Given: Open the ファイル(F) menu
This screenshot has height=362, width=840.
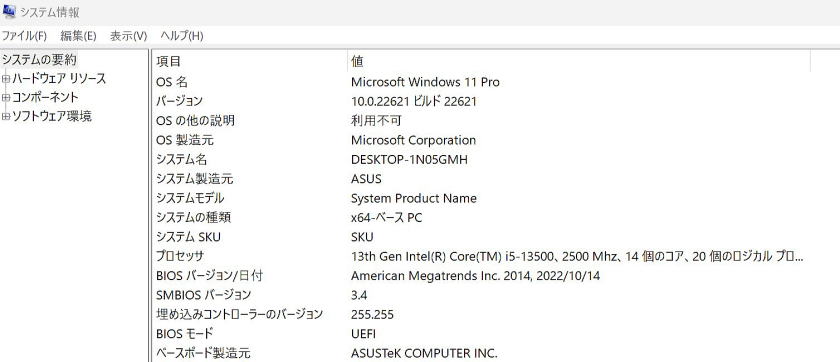Looking at the screenshot, I should click(24, 36).
